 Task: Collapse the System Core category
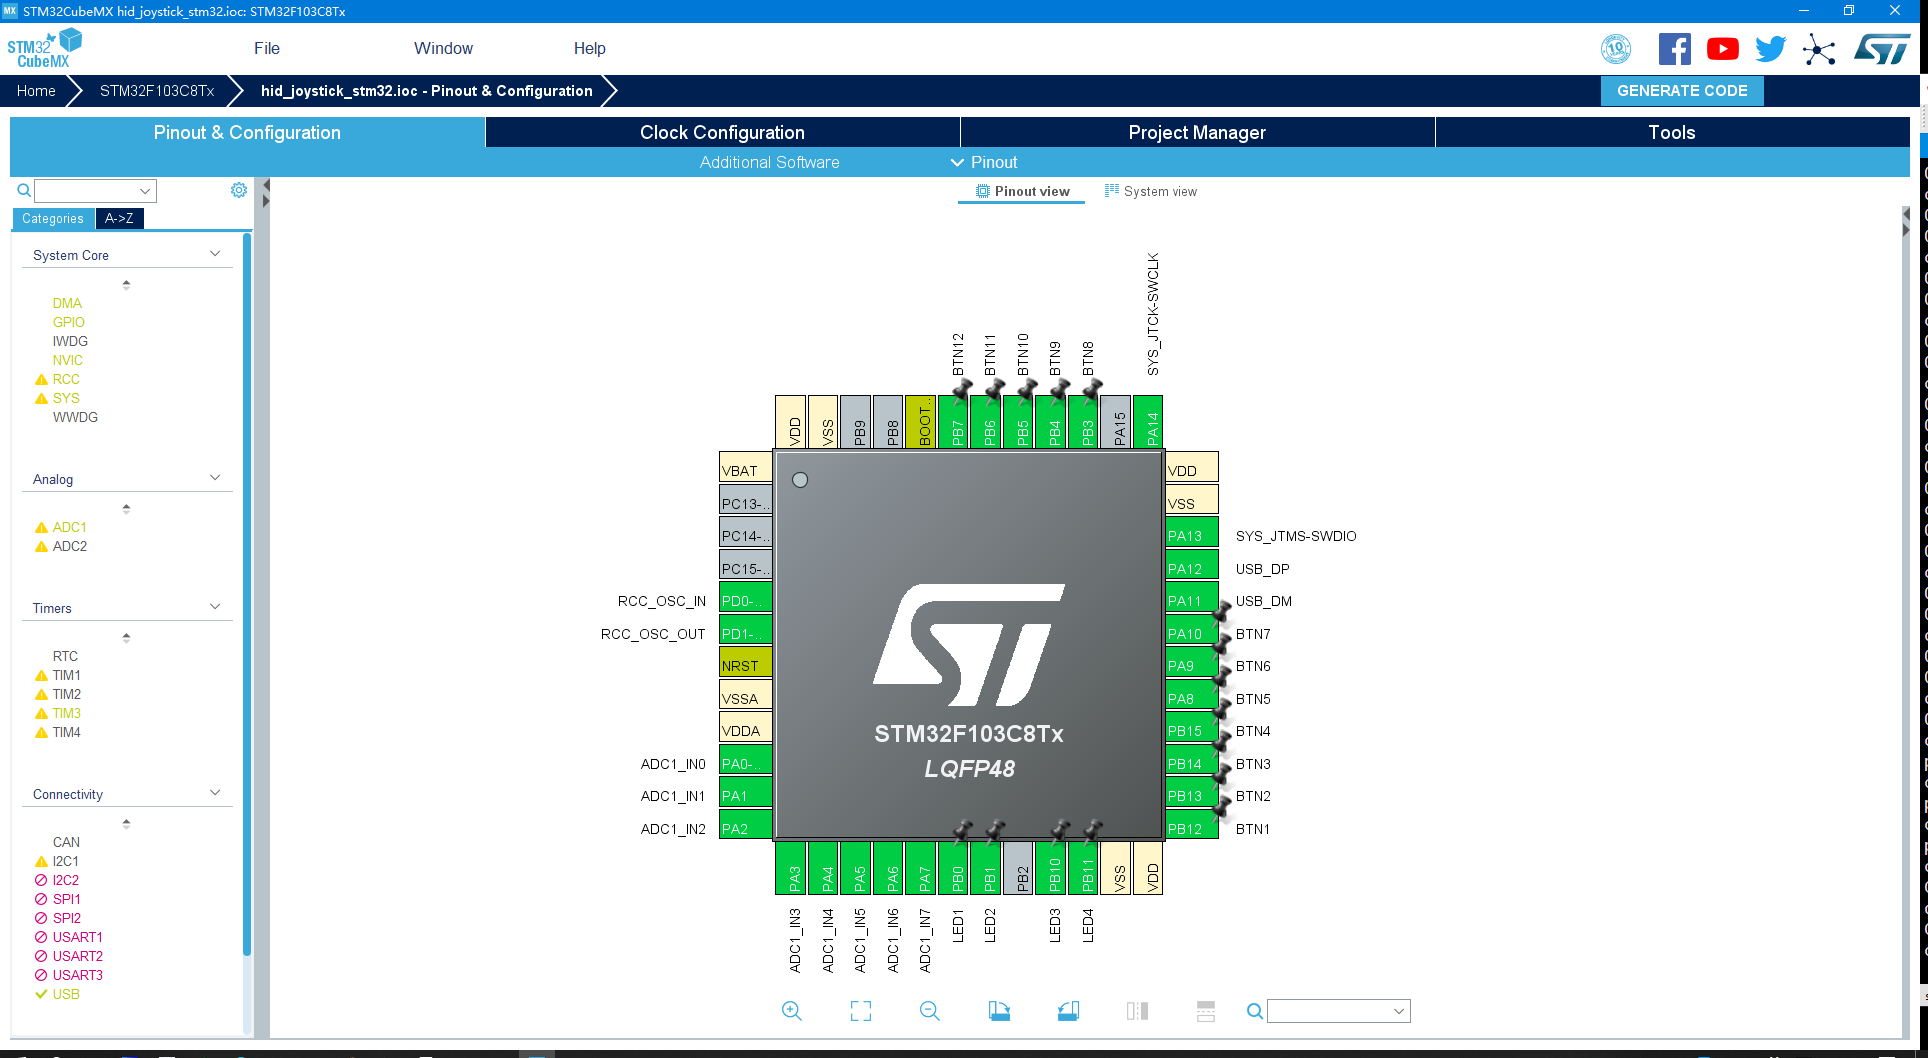pos(215,254)
